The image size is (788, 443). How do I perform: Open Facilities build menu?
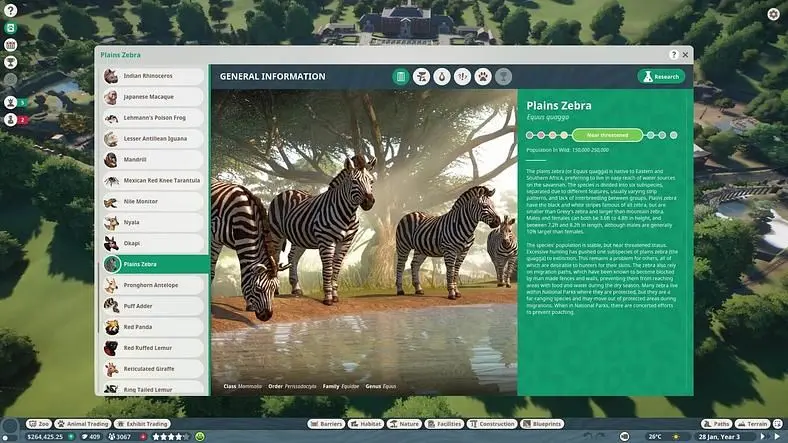pos(444,424)
